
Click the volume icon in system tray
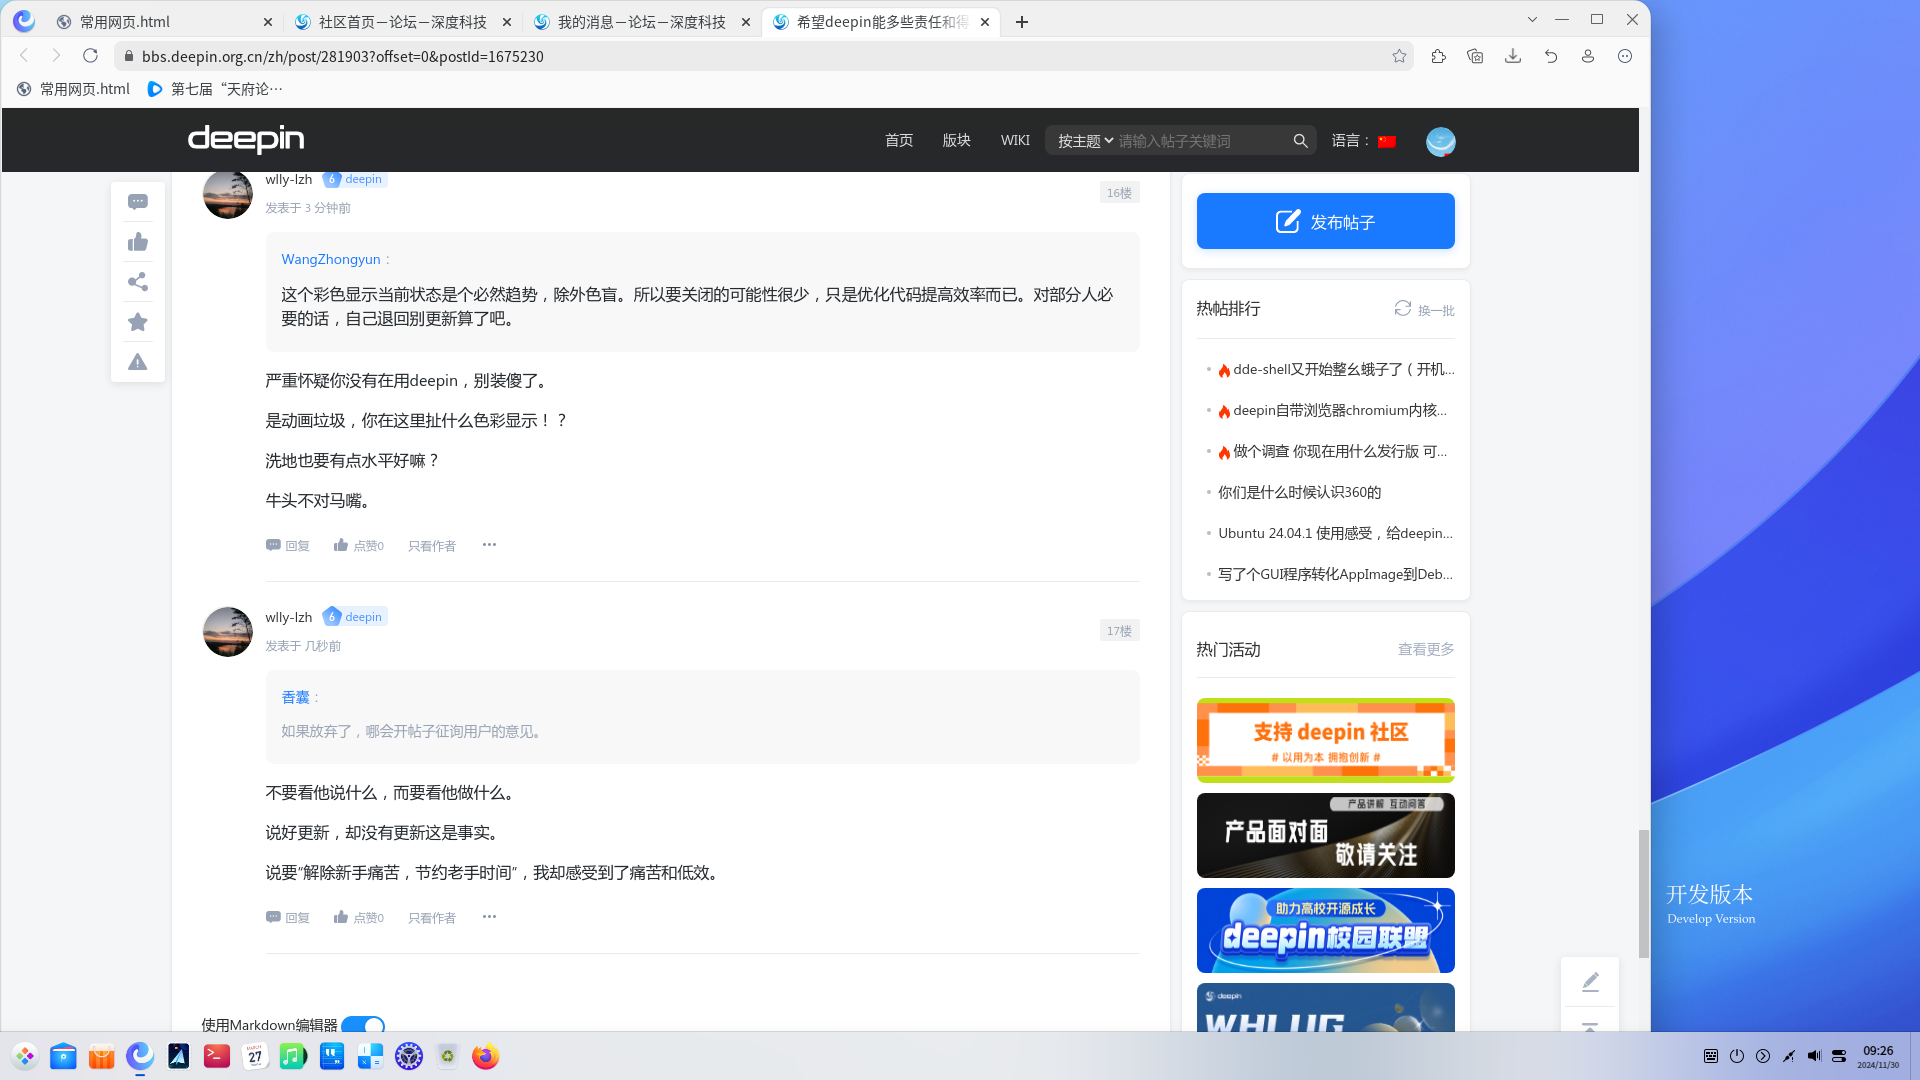tap(1814, 1056)
